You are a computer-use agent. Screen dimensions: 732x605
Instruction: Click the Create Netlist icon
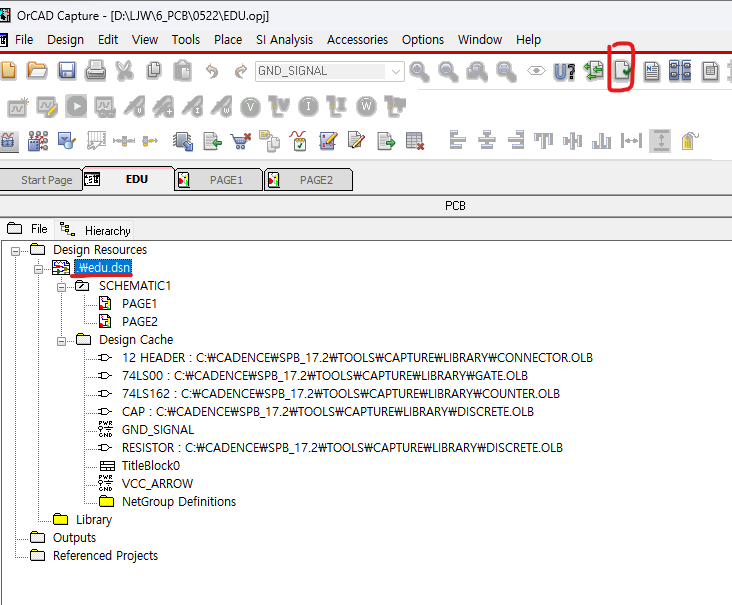[652, 71]
